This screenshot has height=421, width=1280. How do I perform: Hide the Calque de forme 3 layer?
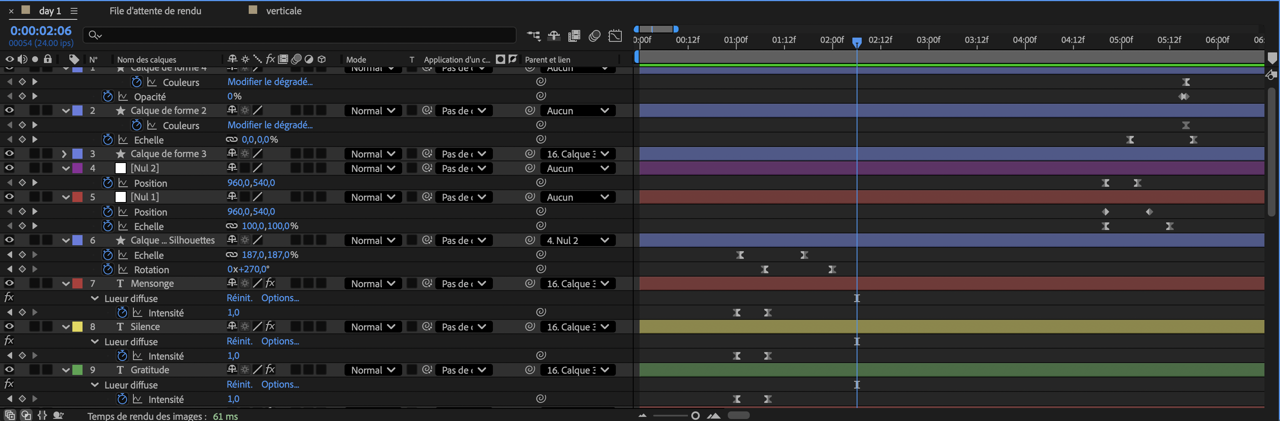pos(9,154)
